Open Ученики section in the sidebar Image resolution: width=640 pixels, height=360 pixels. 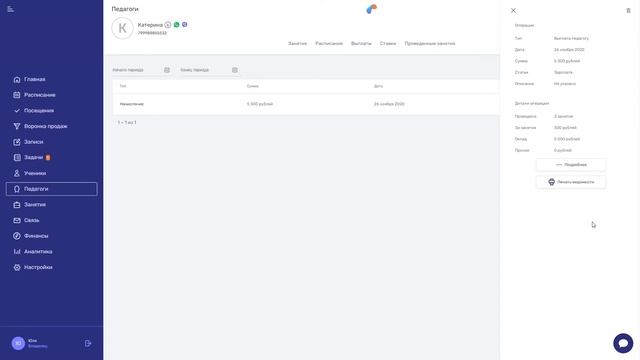coord(35,173)
